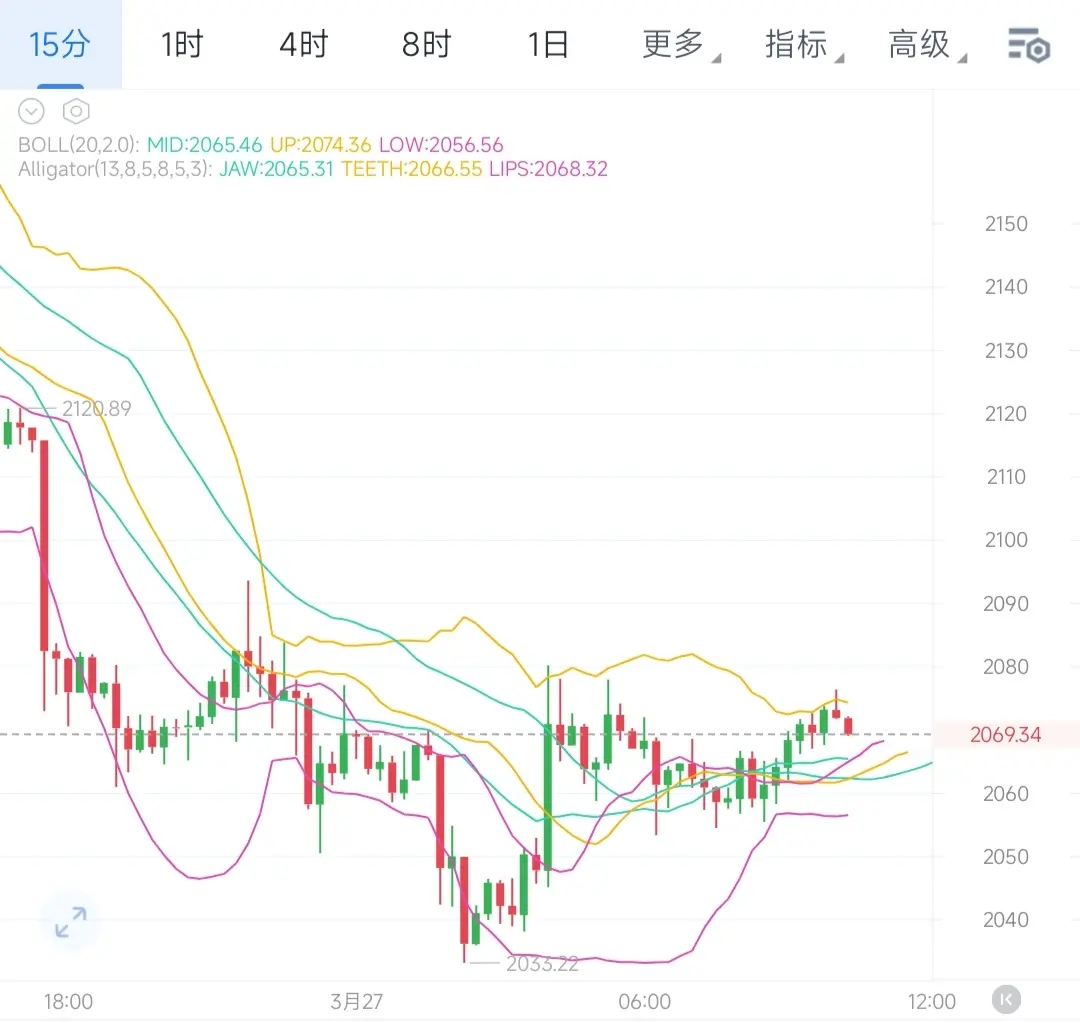Switch to the 4时 timeframe
Viewport: 1080px width, 1023px height.
pyautogui.click(x=304, y=44)
